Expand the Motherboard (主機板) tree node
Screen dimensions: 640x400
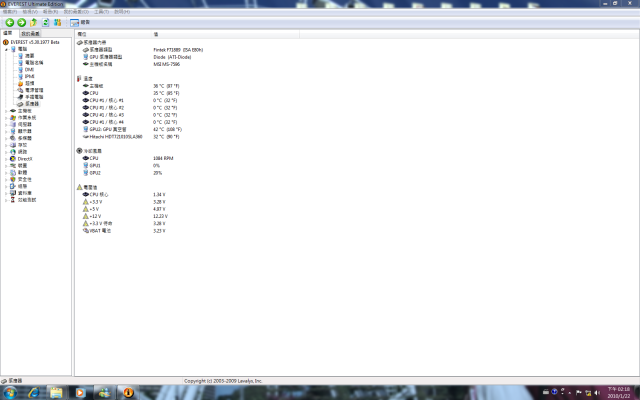[6, 111]
